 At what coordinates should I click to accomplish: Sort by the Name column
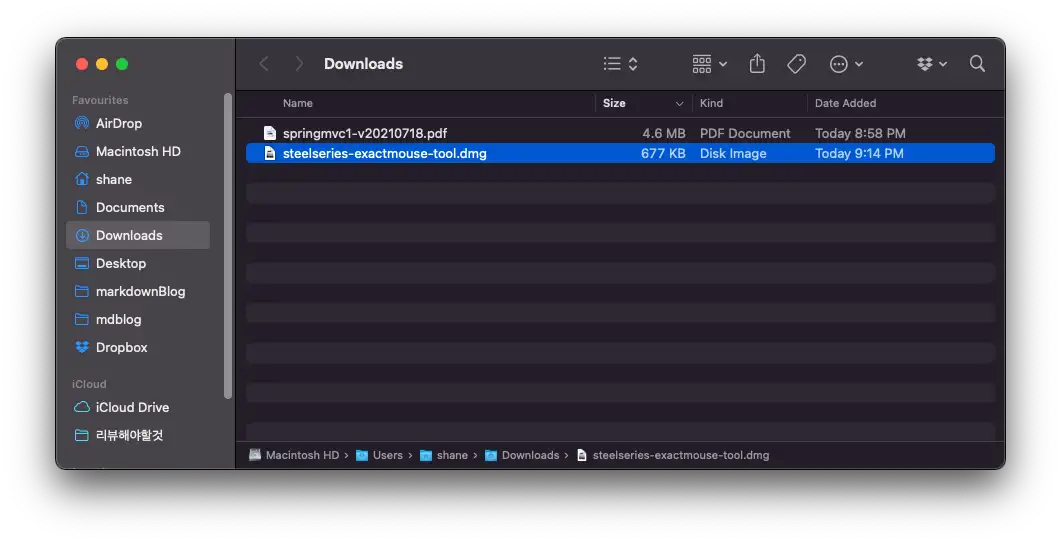coord(298,103)
